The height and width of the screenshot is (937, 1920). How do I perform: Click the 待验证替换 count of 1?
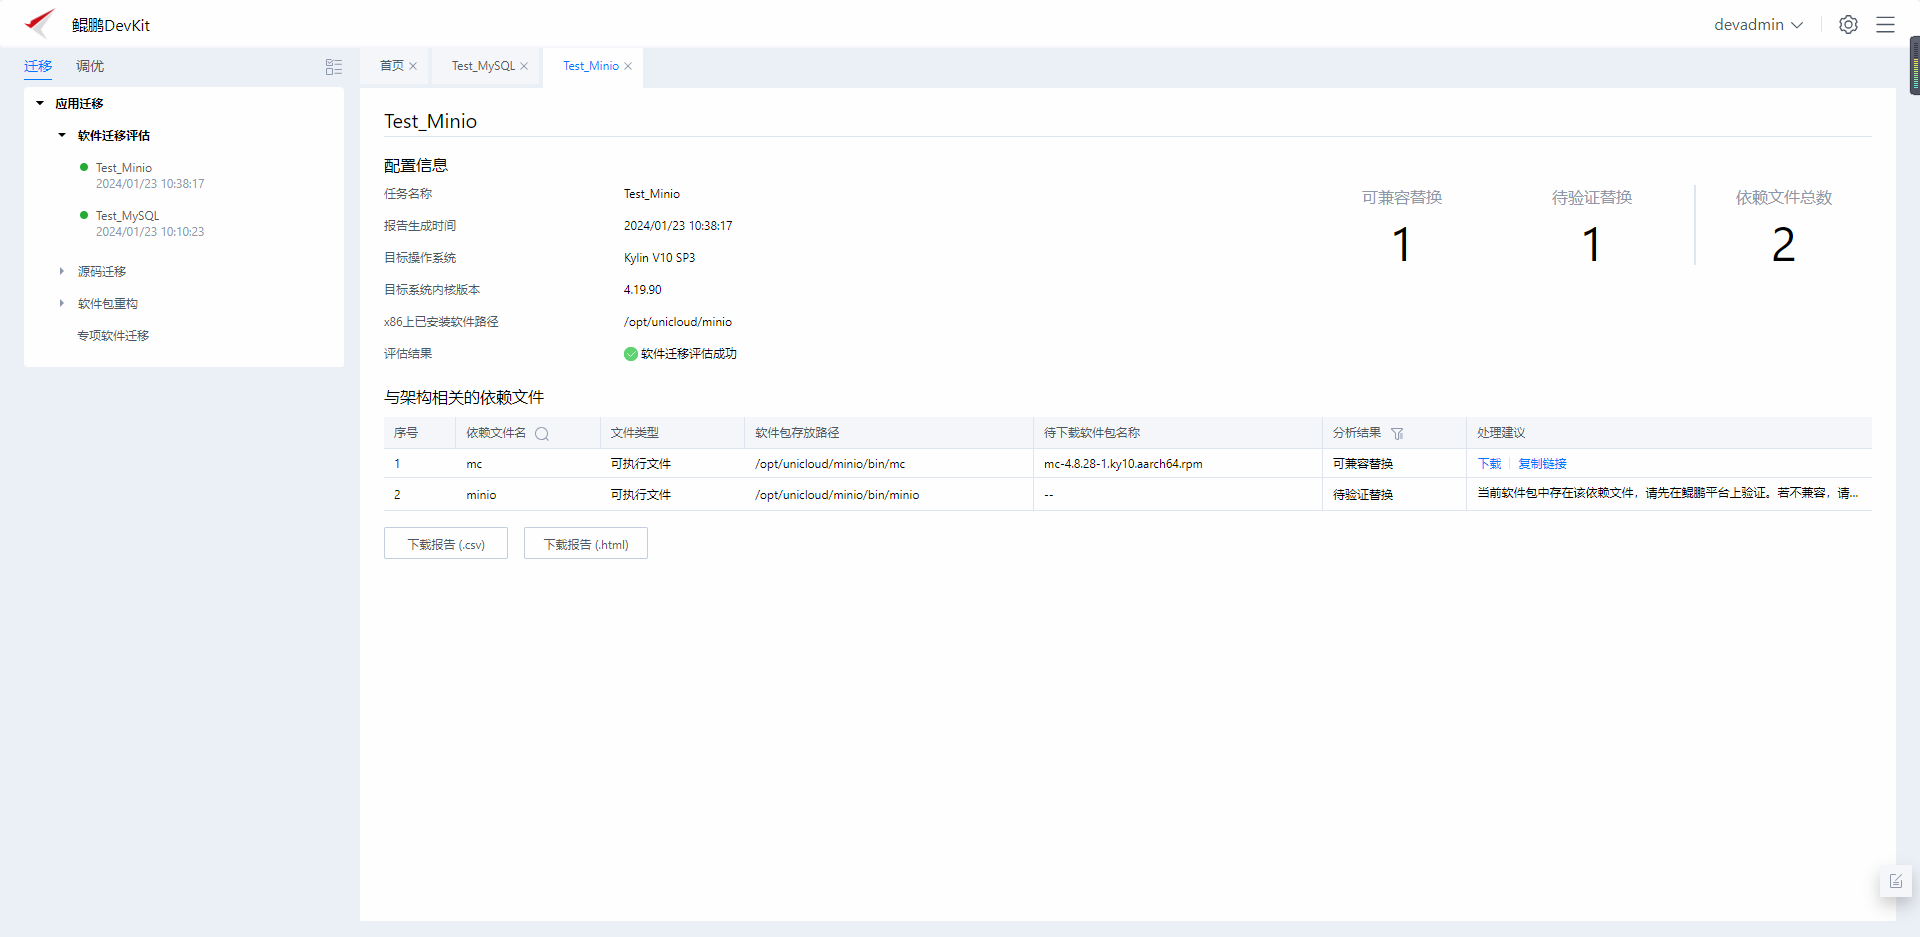click(x=1592, y=245)
